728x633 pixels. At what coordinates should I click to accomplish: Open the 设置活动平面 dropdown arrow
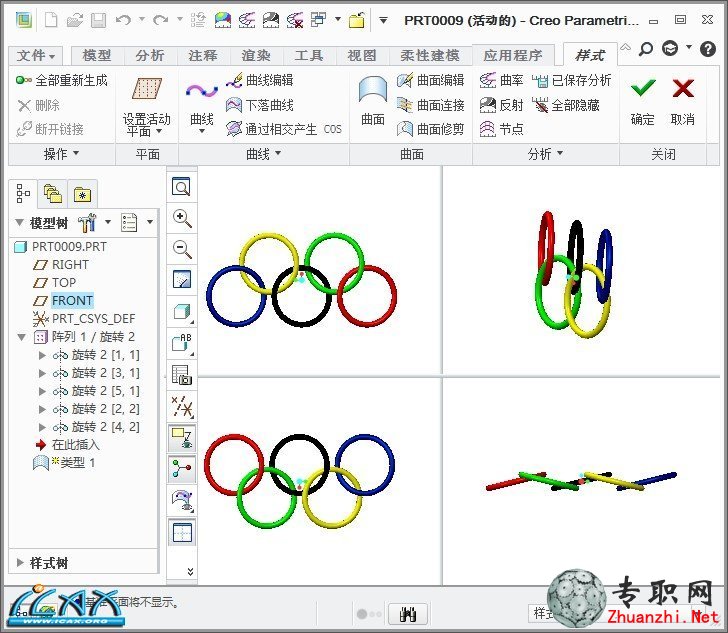pos(159,131)
